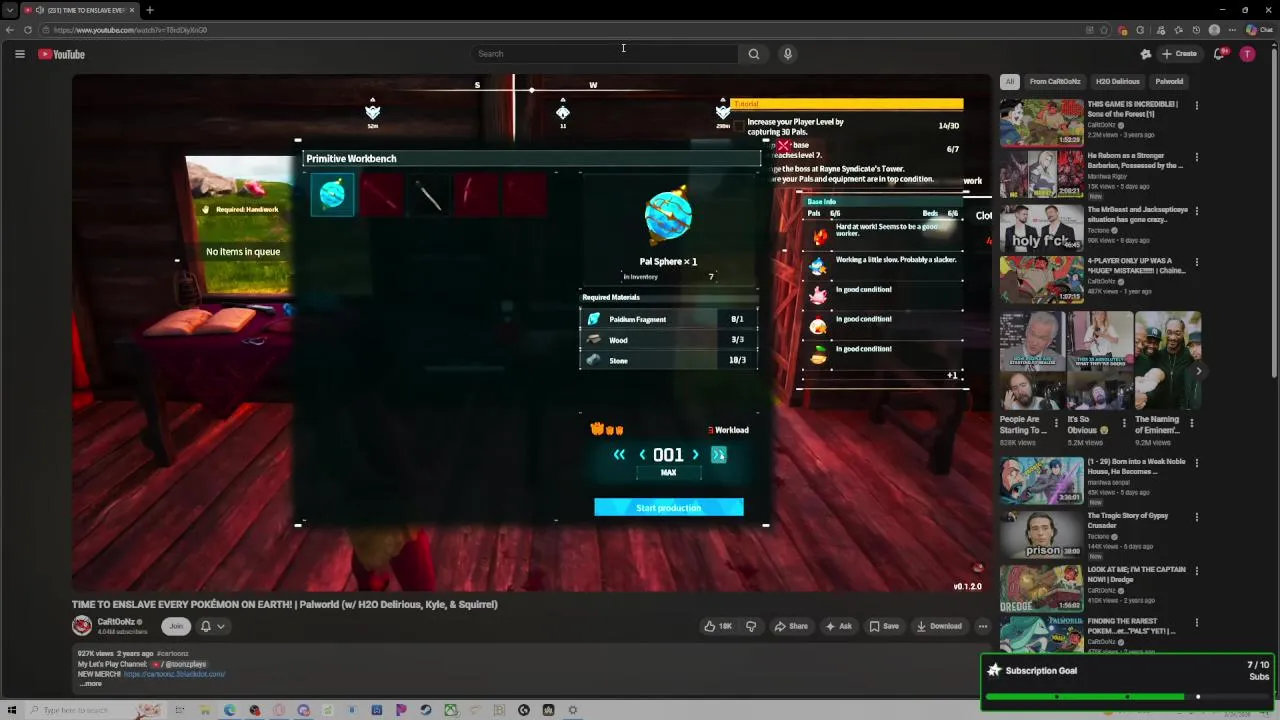
Task: Click the Paldium Fragment material row
Action: tap(669, 319)
